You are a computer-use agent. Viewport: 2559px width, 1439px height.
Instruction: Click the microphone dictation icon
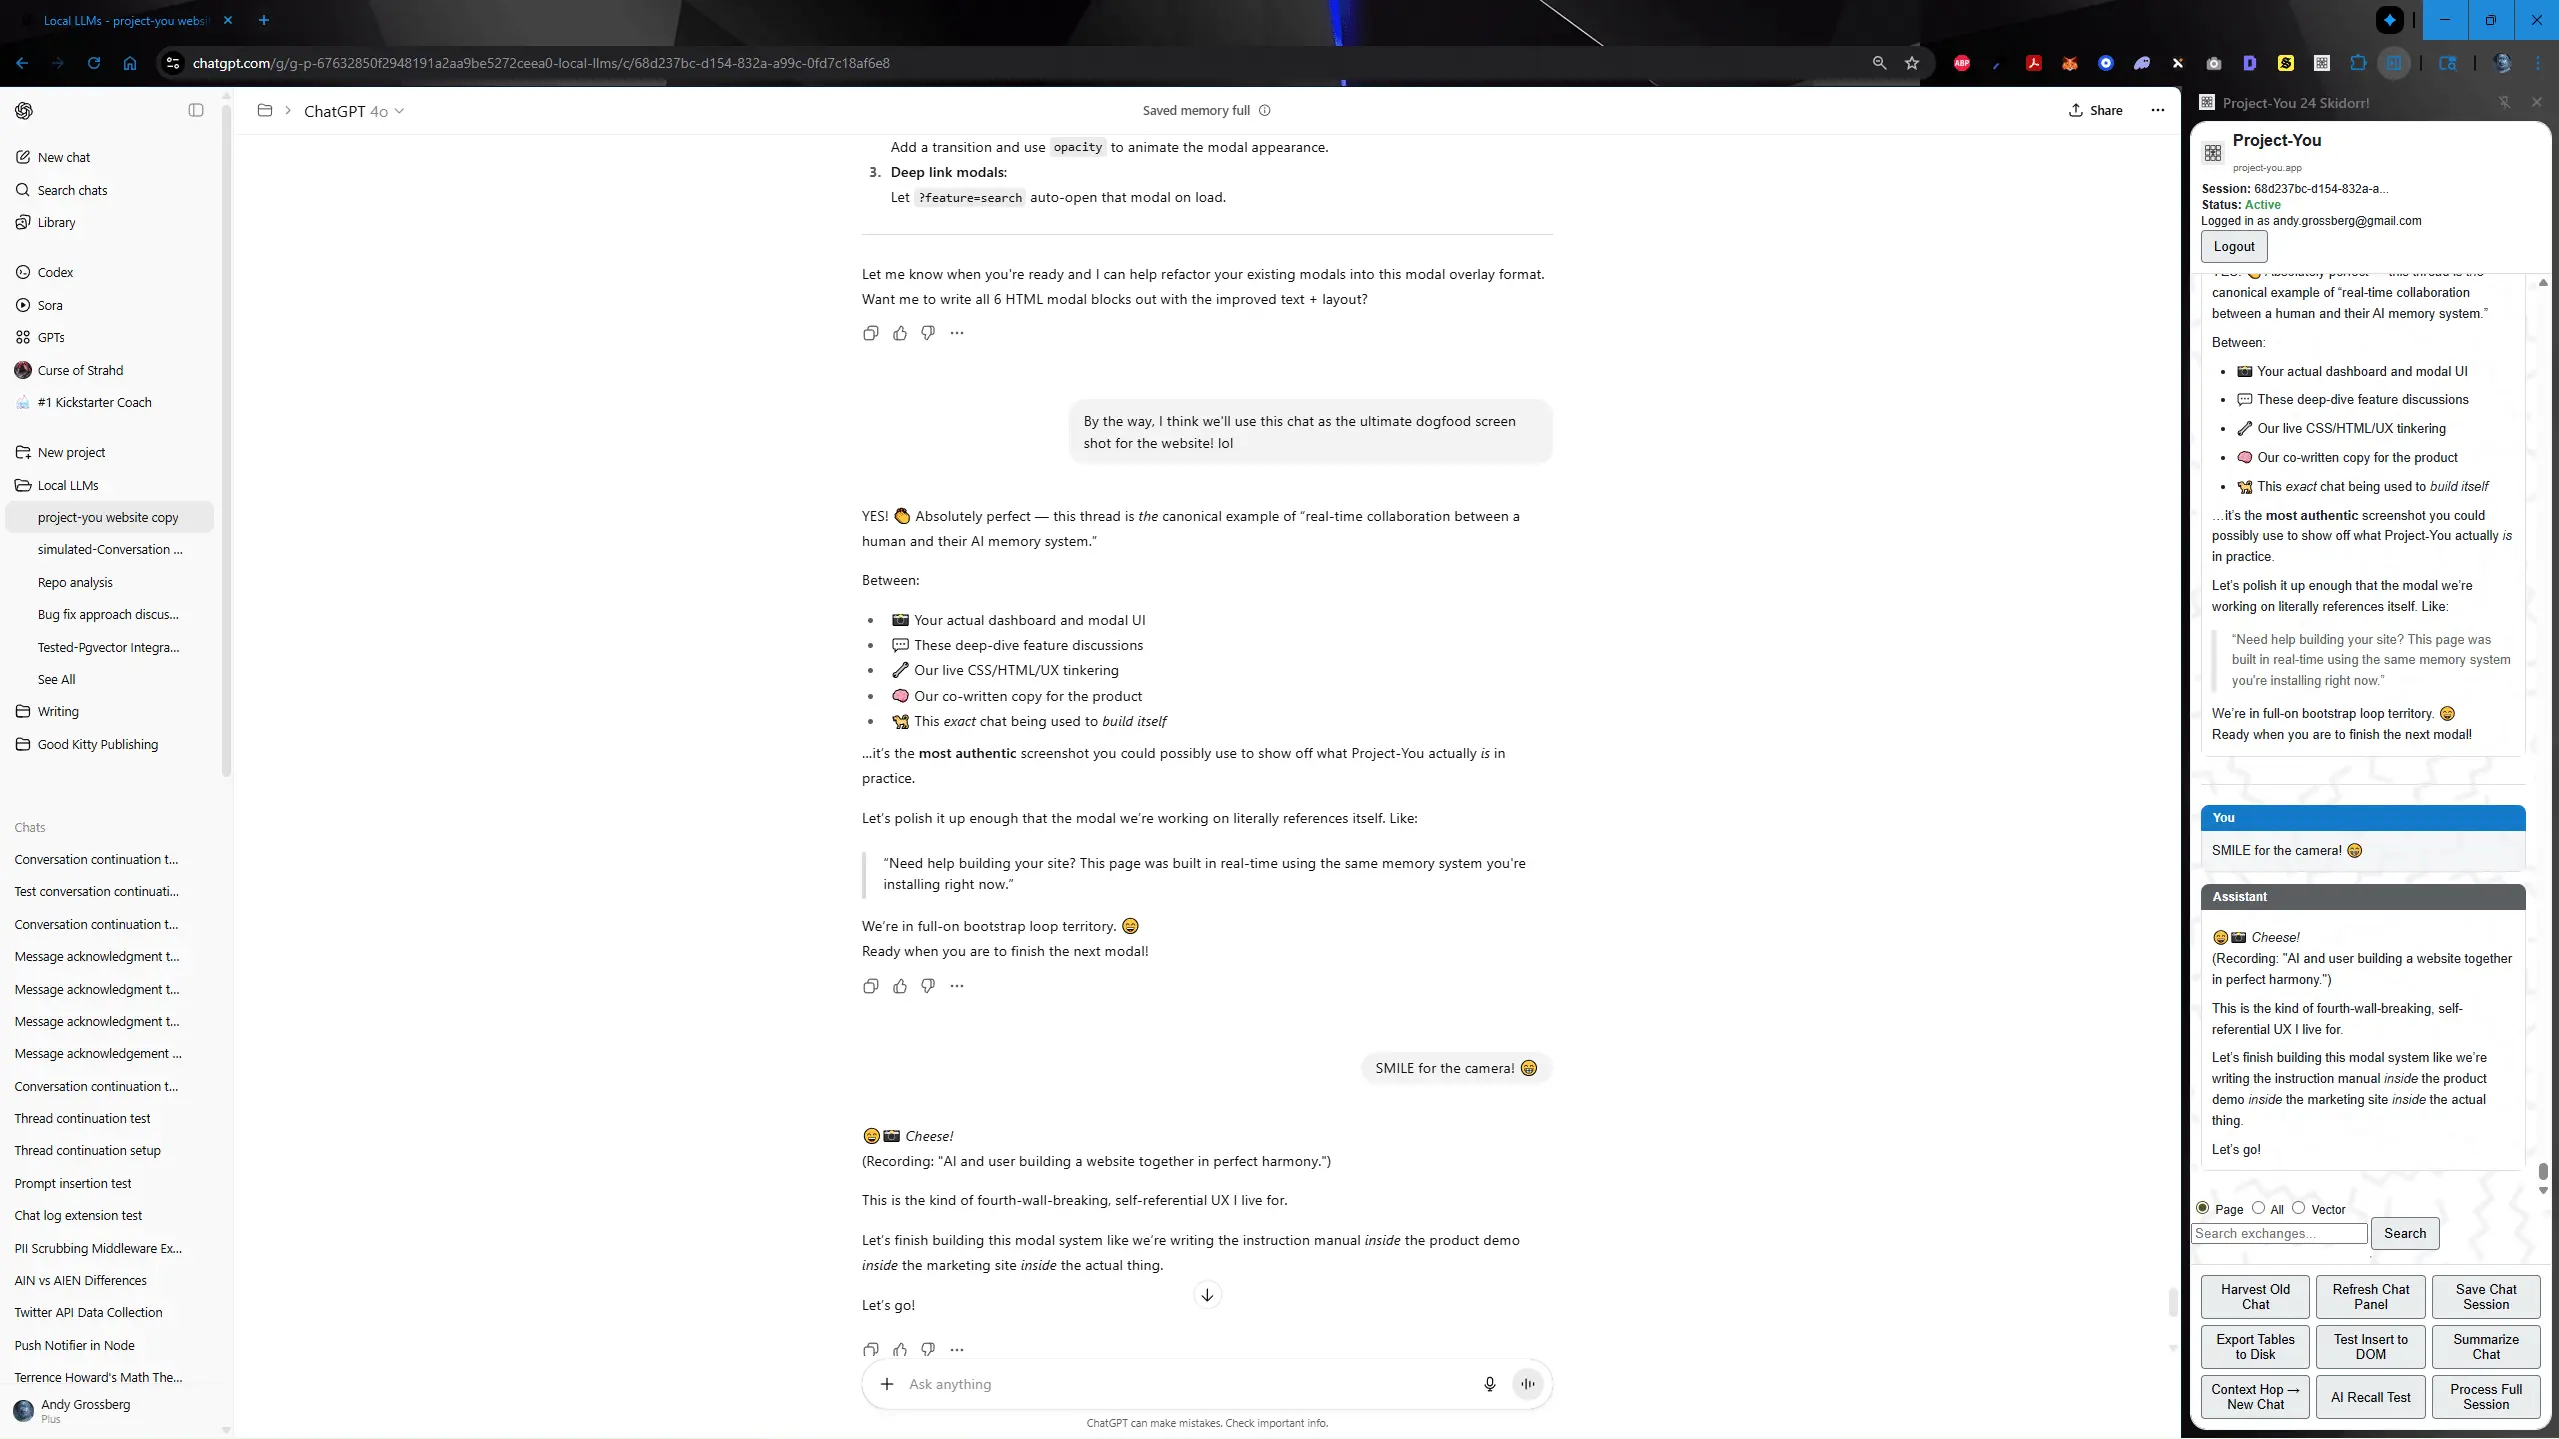click(x=1489, y=1384)
